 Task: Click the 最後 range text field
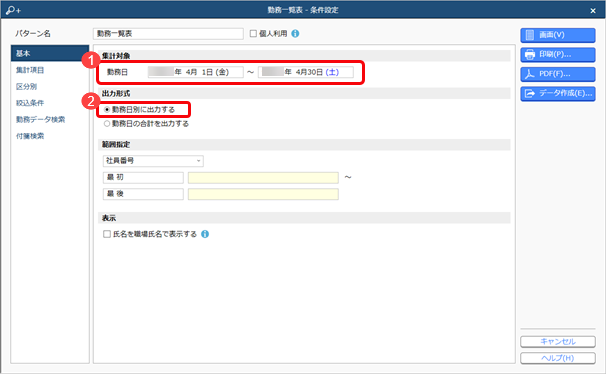[x=143, y=194]
